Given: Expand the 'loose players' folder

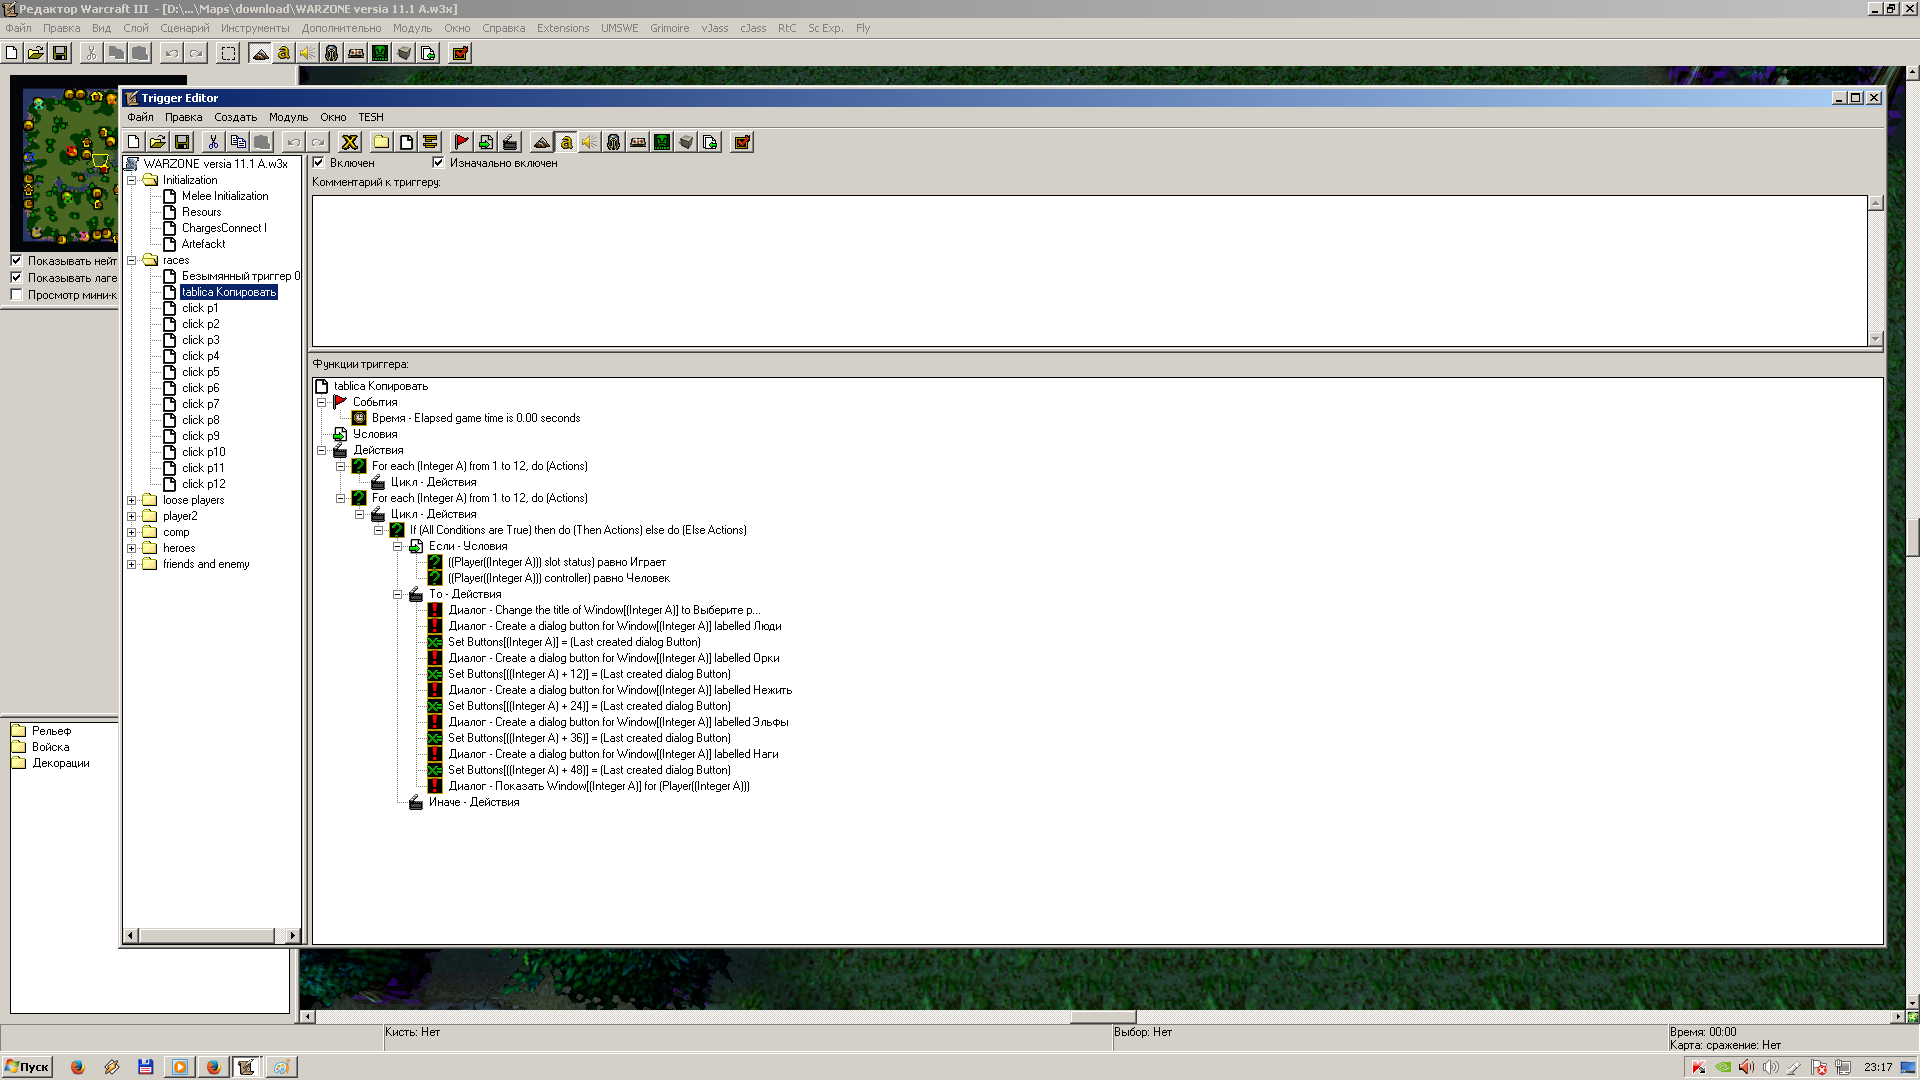Looking at the screenshot, I should 131,500.
